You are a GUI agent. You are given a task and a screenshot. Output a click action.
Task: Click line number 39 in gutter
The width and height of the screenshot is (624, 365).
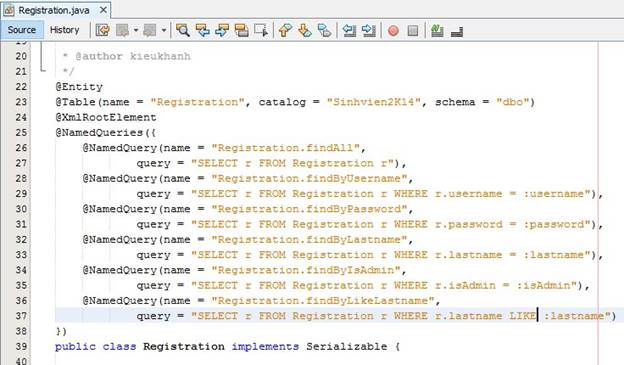pyautogui.click(x=21, y=346)
